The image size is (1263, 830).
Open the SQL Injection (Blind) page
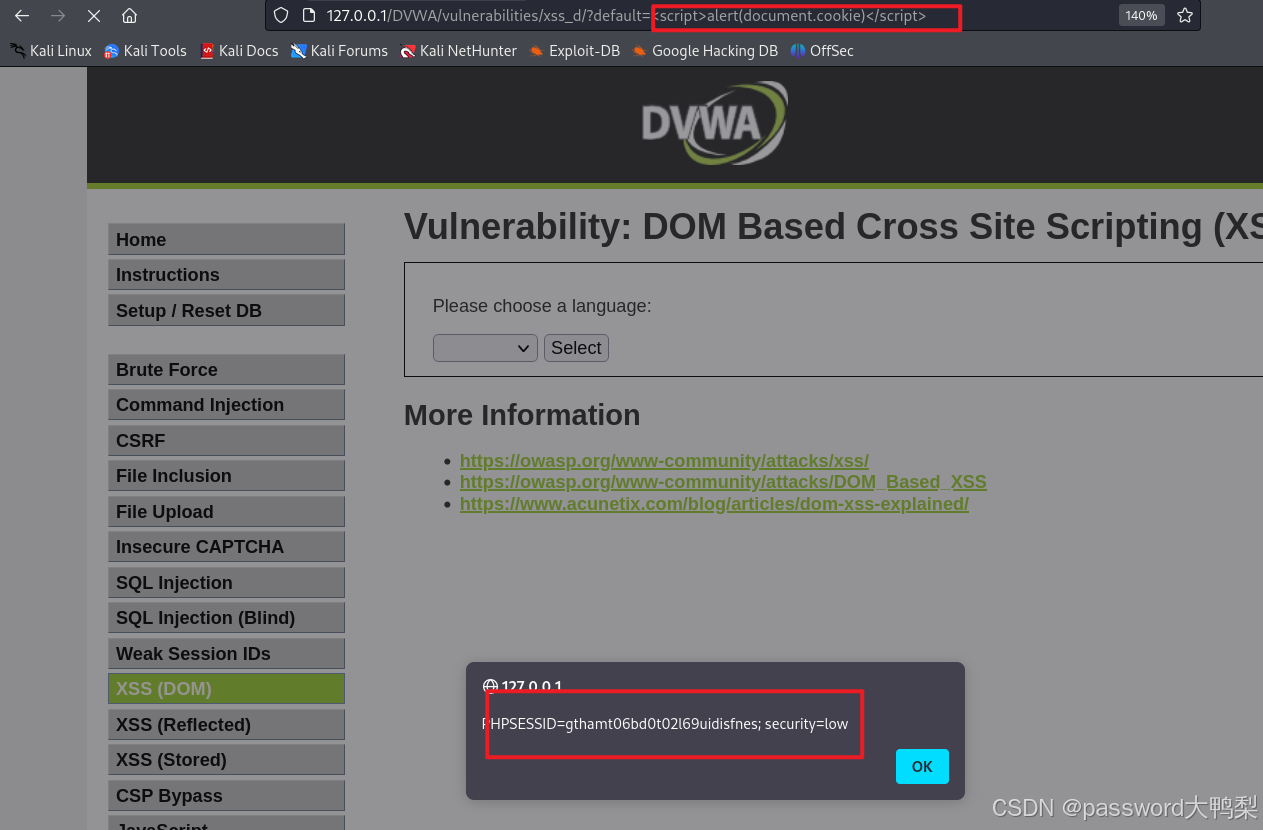pyautogui.click(x=226, y=618)
